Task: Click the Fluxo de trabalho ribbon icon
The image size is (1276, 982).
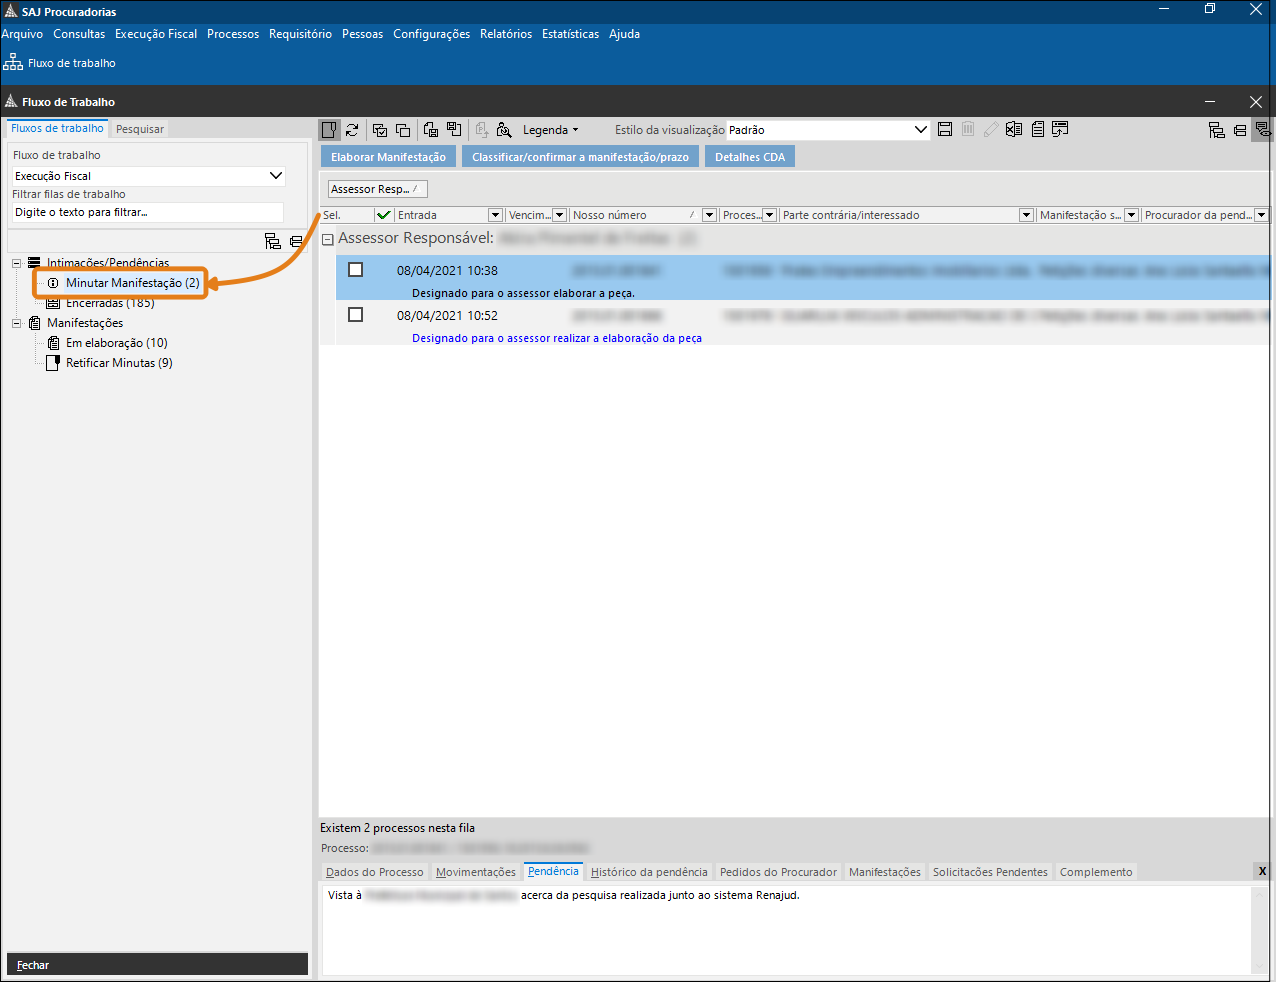Action: pyautogui.click(x=14, y=63)
